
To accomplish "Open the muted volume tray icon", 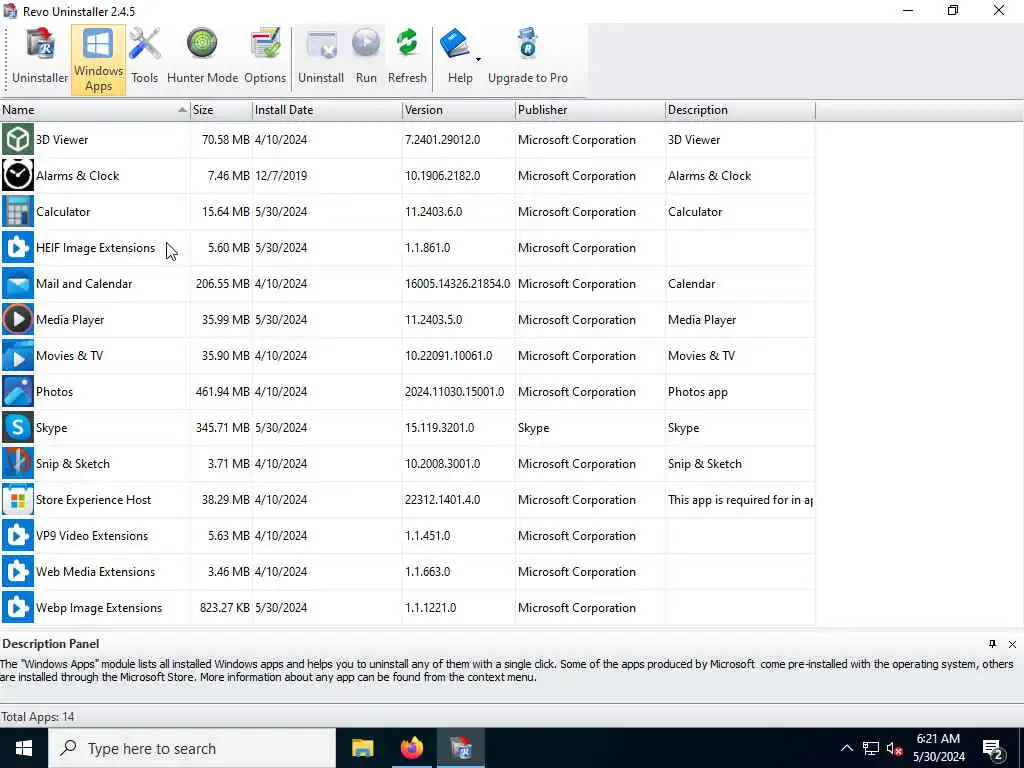I will pyautogui.click(x=894, y=748).
